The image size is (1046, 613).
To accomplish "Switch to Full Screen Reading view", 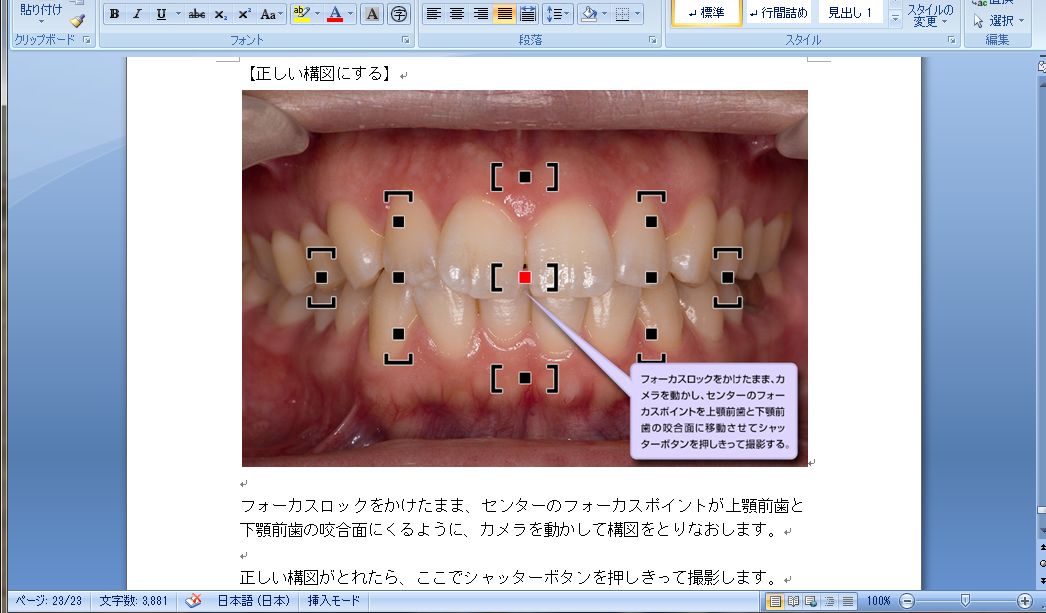I will coord(793,601).
